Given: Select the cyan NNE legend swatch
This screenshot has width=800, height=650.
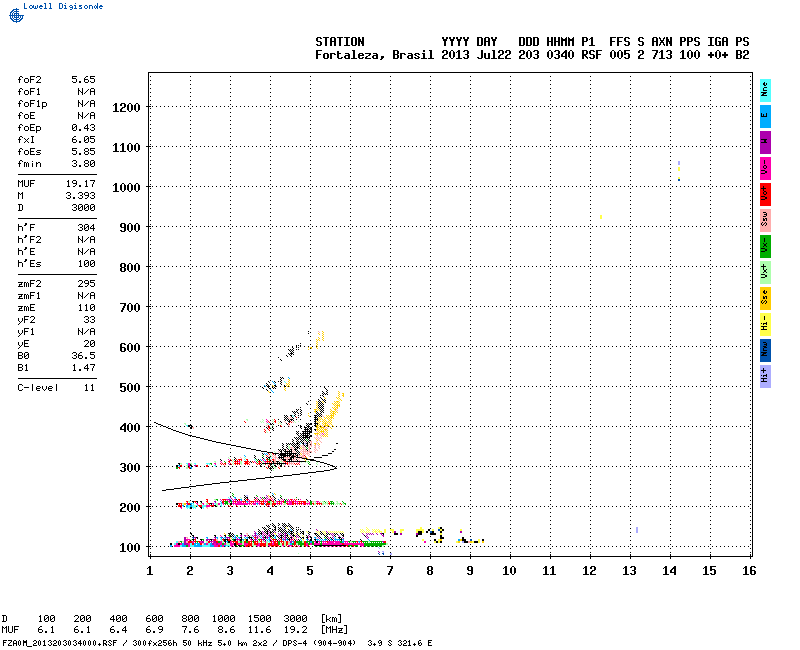Looking at the screenshot, I should click(x=765, y=90).
